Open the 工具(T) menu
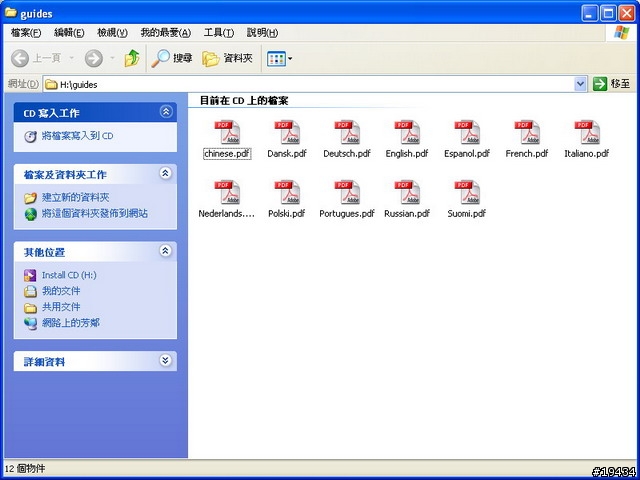This screenshot has width=640, height=480. point(219,33)
